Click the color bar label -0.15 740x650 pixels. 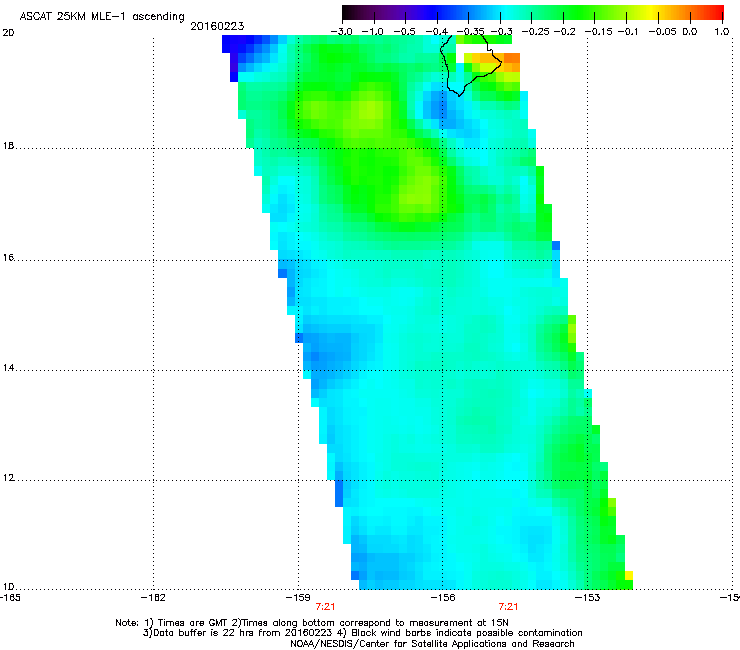(x=598, y=32)
